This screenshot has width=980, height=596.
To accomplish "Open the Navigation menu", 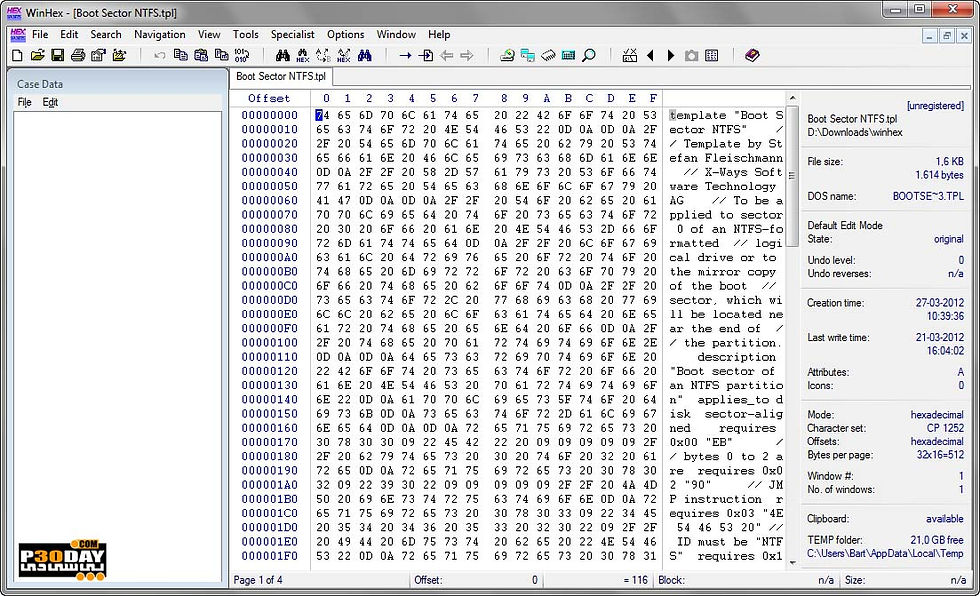I will 159,34.
